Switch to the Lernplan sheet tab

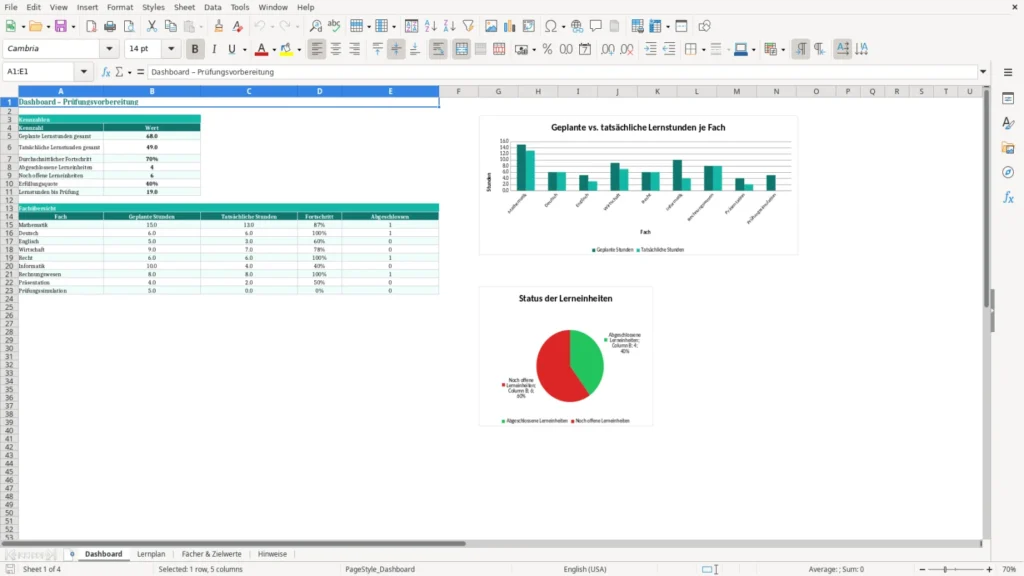coord(151,554)
